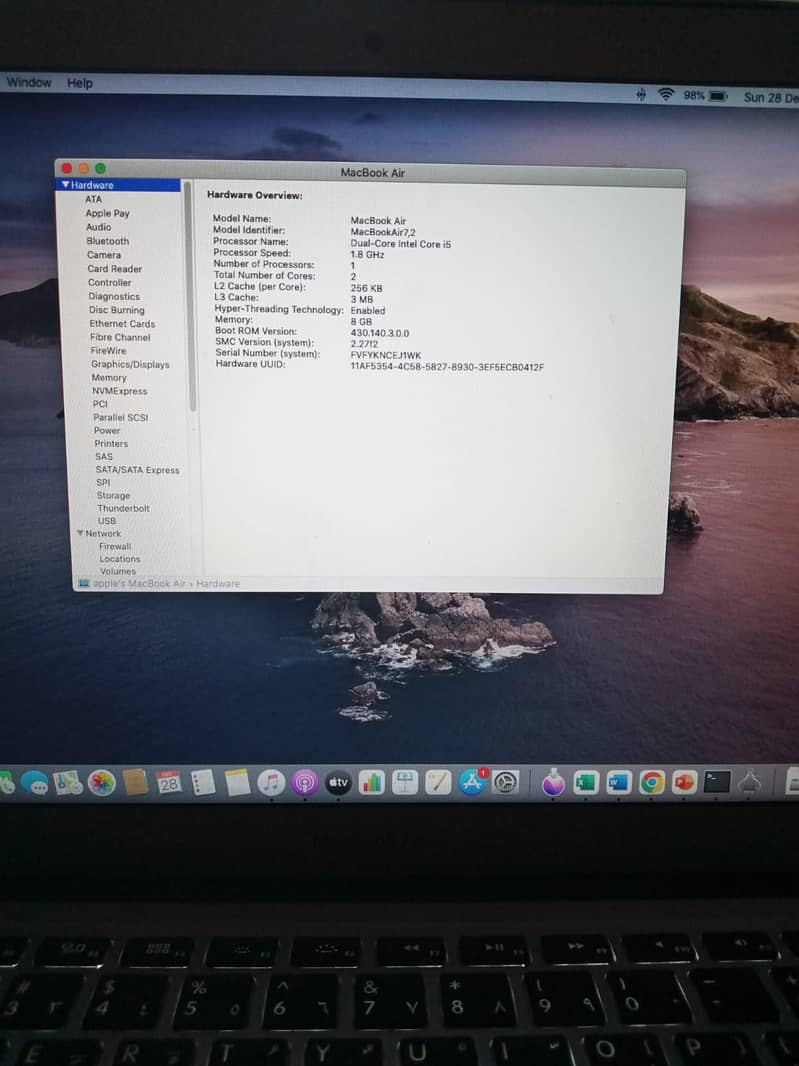This screenshot has height=1066, width=799.
Task: Open the Podcasts app in the dock
Action: click(305, 783)
